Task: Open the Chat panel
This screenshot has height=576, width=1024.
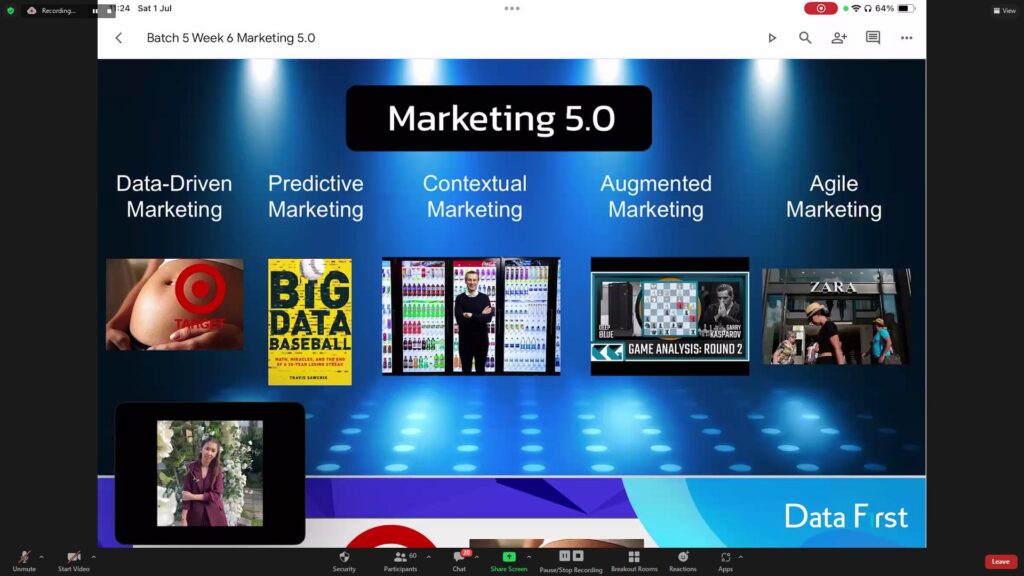Action: [x=460, y=560]
